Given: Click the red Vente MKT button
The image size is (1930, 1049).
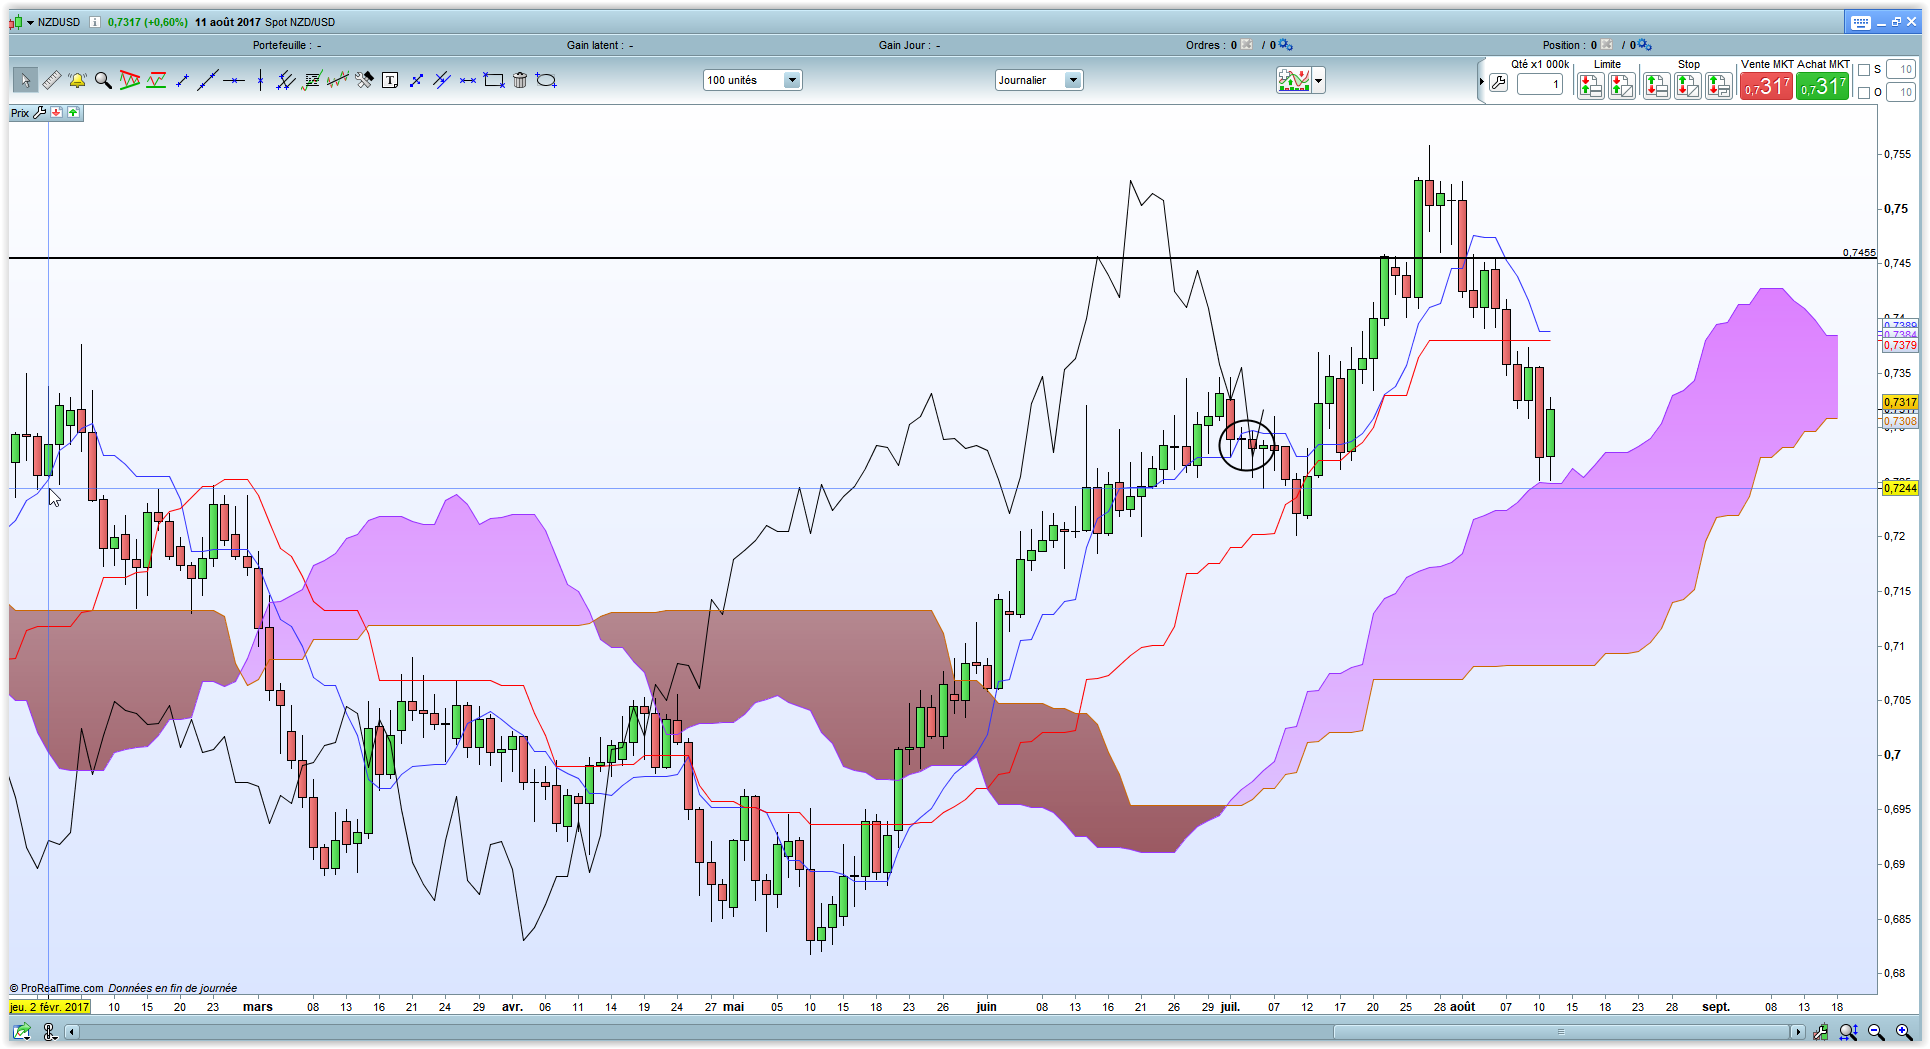Looking at the screenshot, I should tap(1766, 87).
